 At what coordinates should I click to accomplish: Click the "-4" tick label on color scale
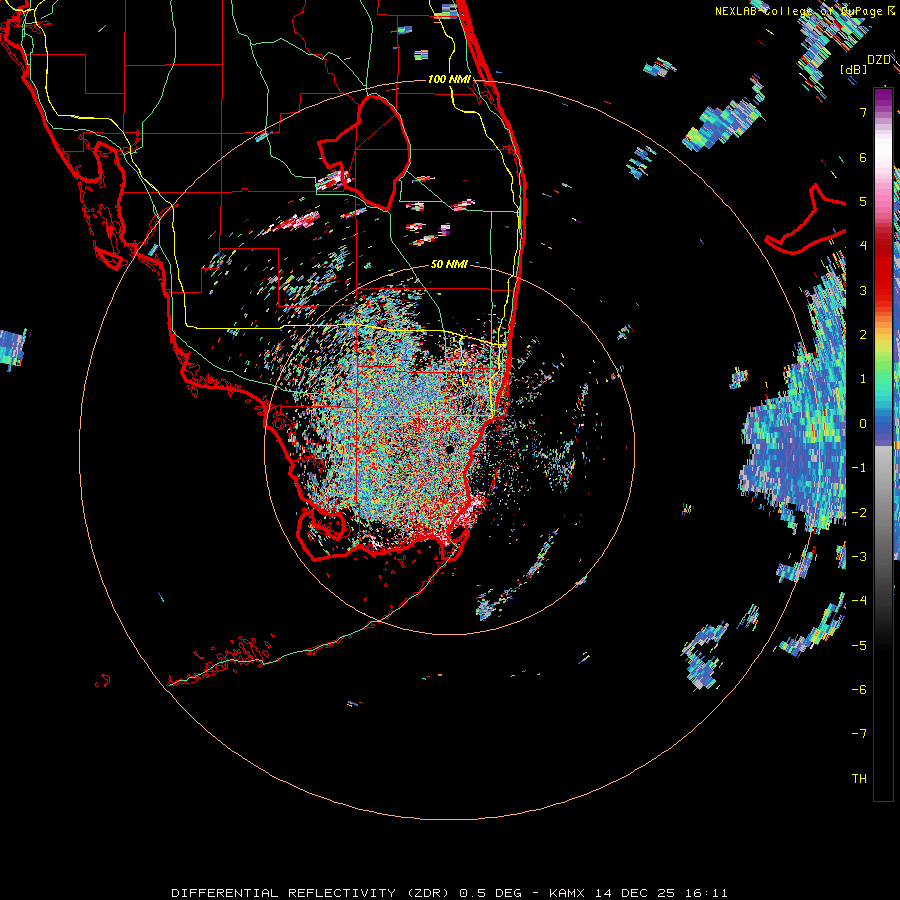tap(859, 601)
